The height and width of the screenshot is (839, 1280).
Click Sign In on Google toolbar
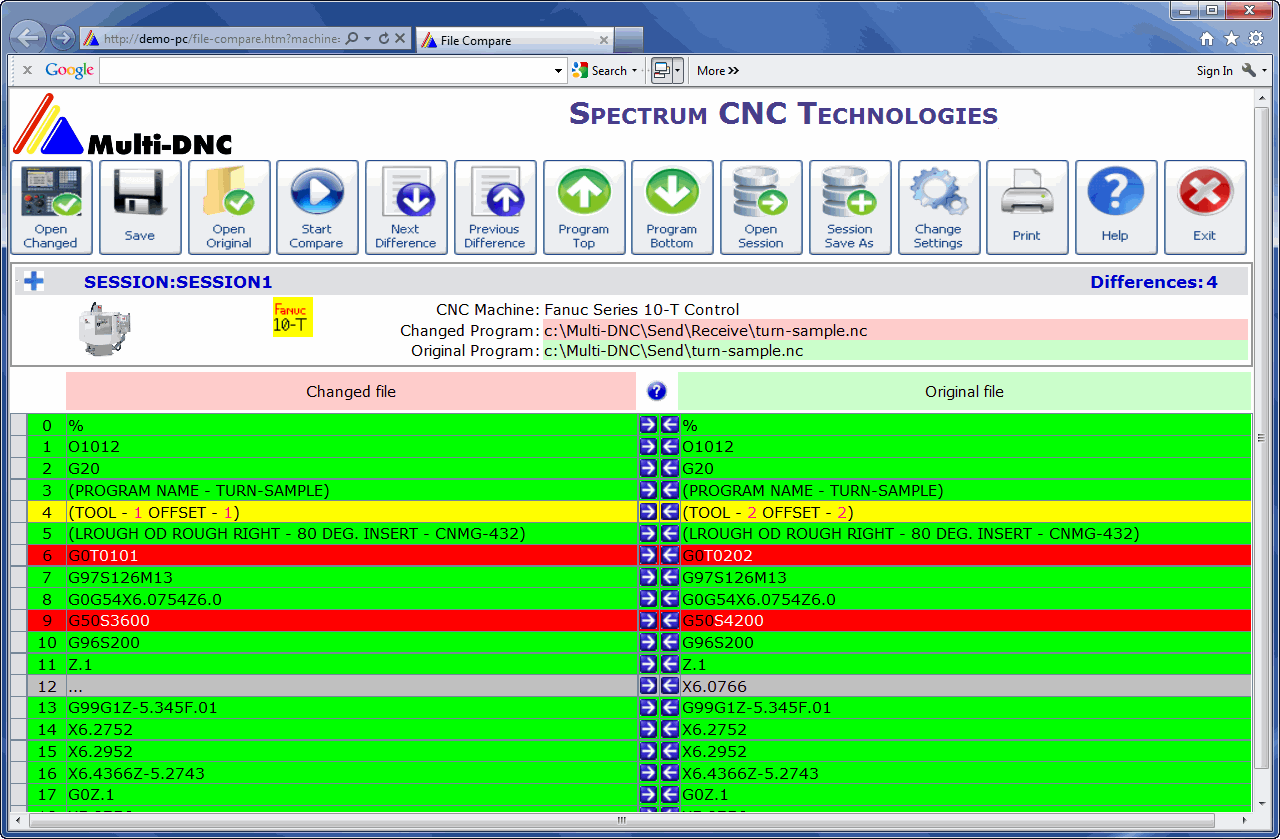(1214, 71)
